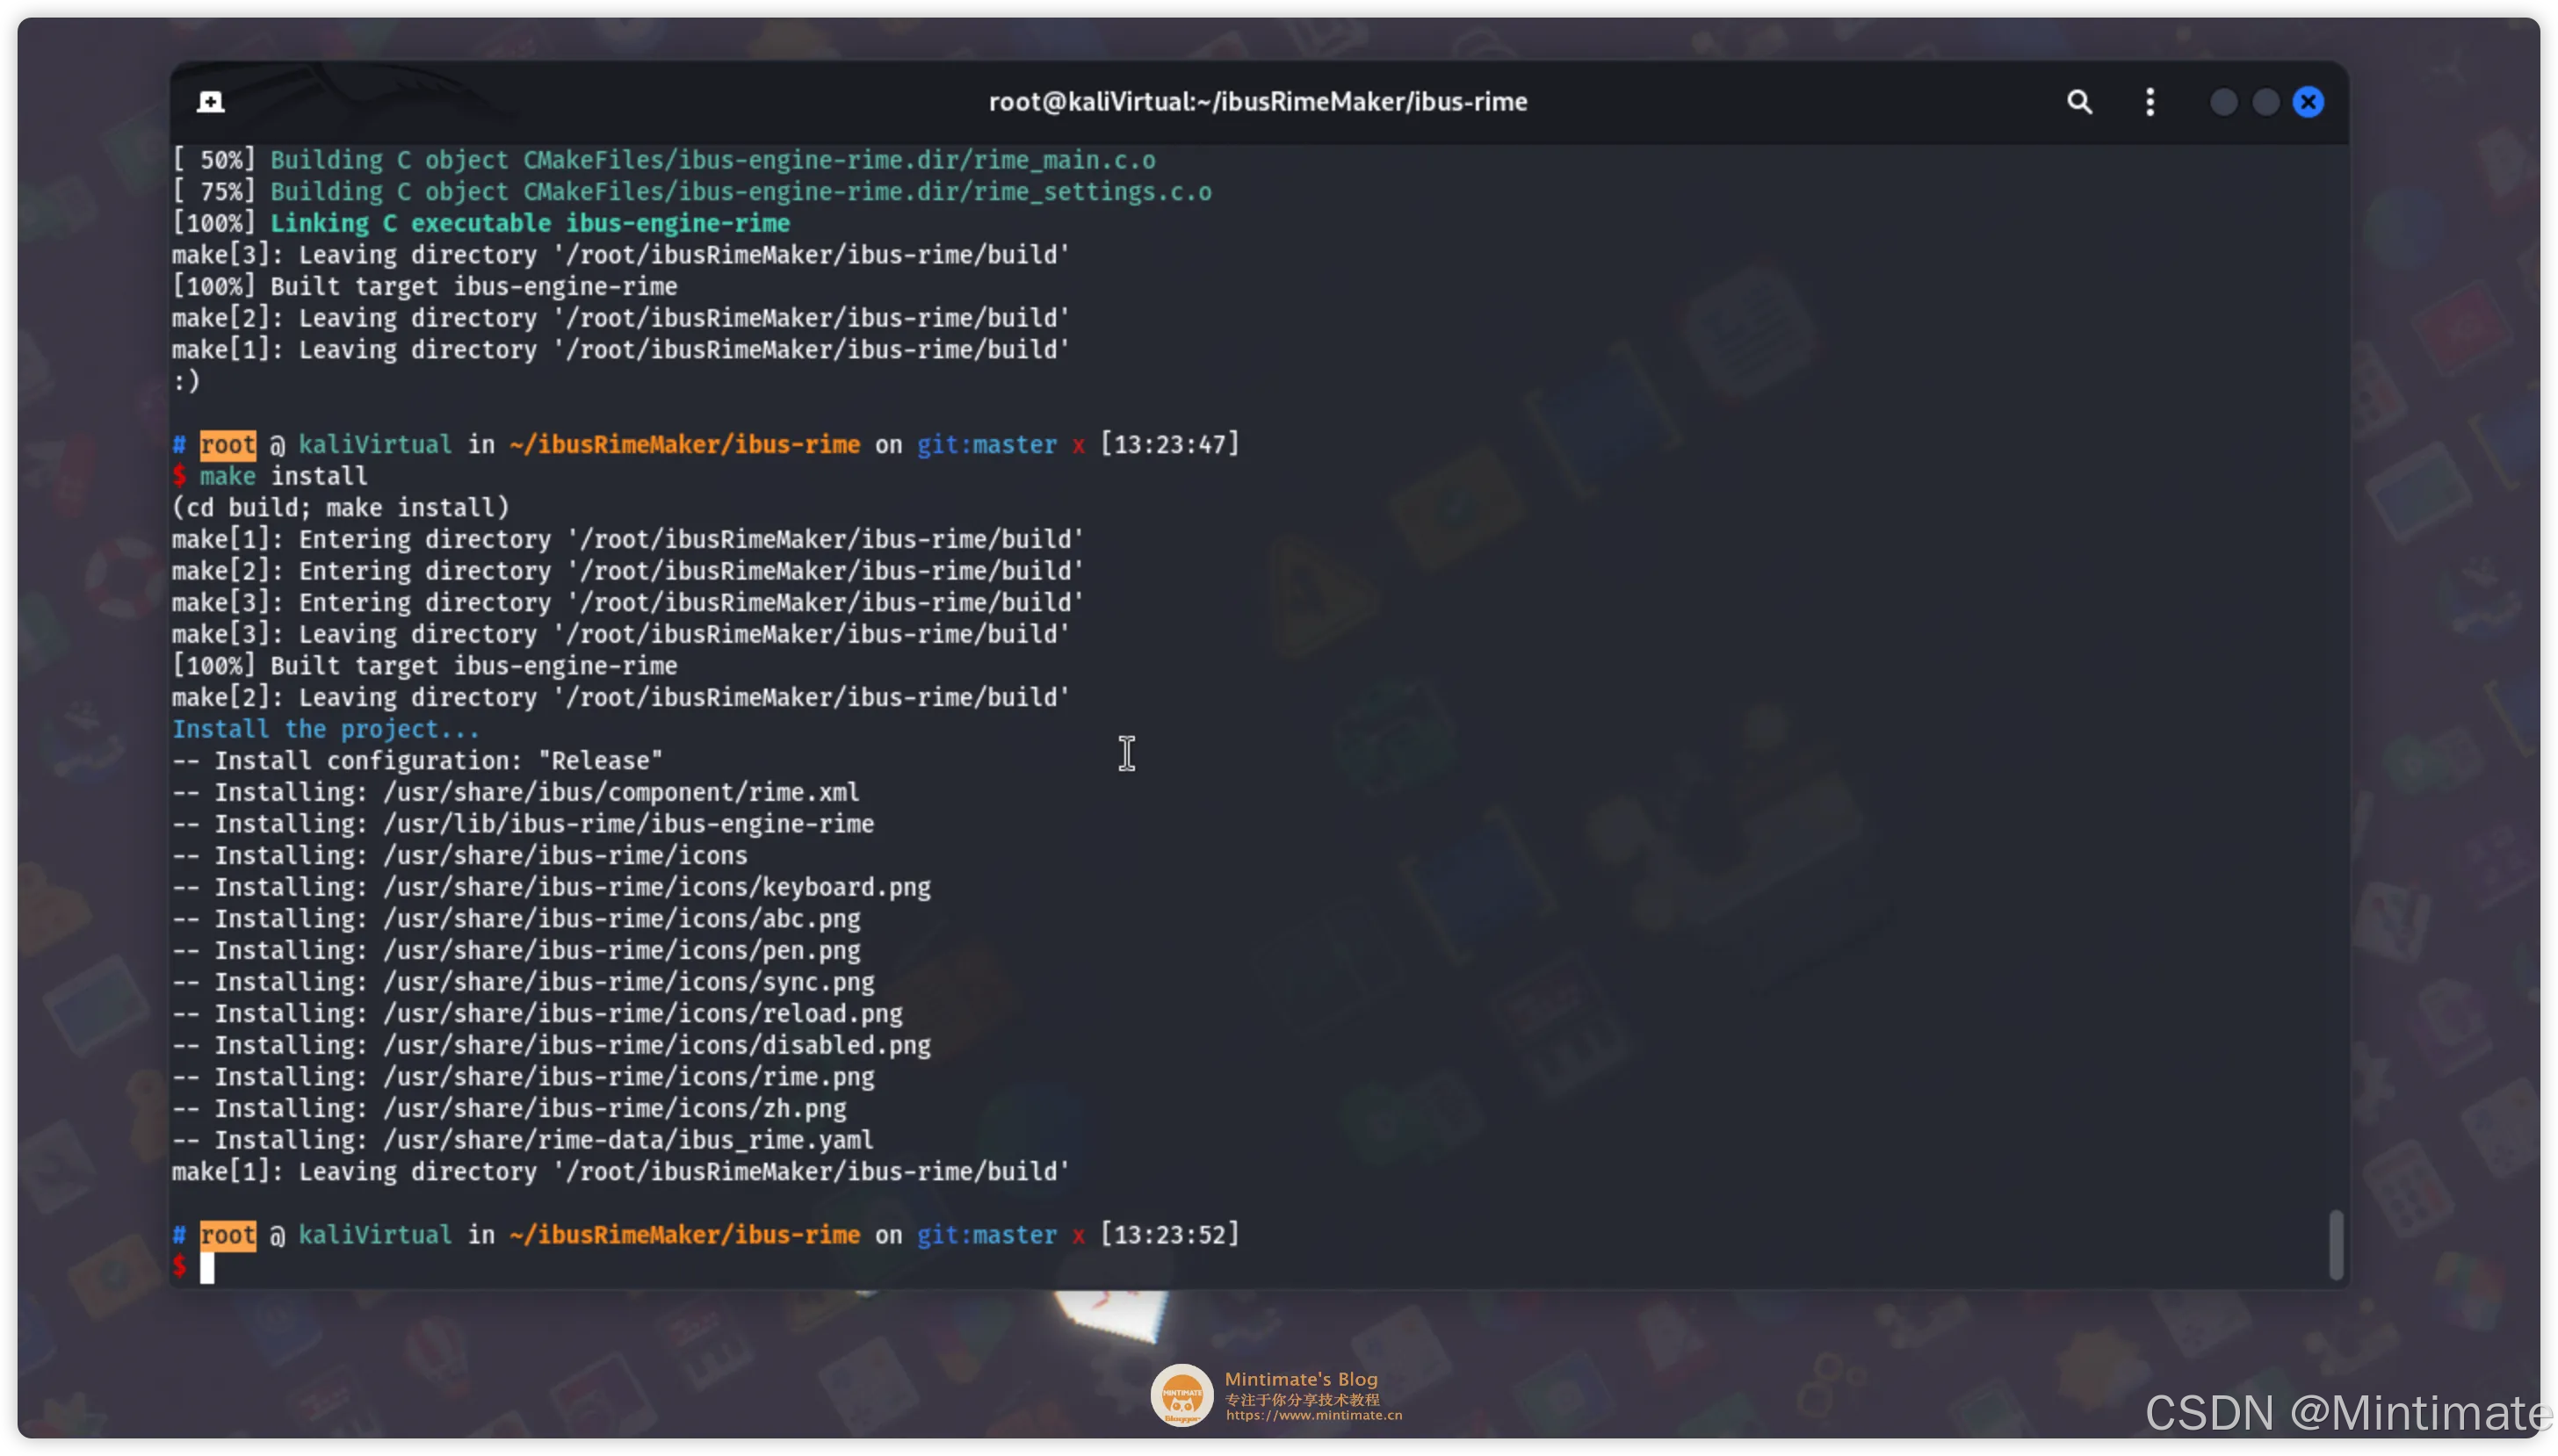Screen dimensions: 2558x1456
Task: Click the '[ 50%] Building C object' rime_main line
Action: (664, 160)
